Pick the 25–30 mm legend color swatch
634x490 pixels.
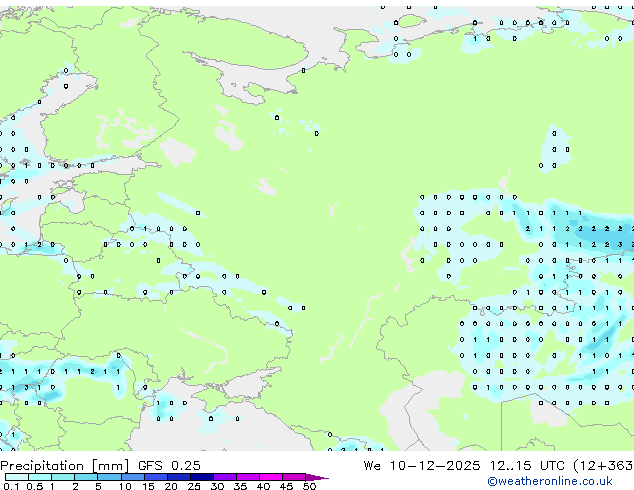(x=201, y=477)
